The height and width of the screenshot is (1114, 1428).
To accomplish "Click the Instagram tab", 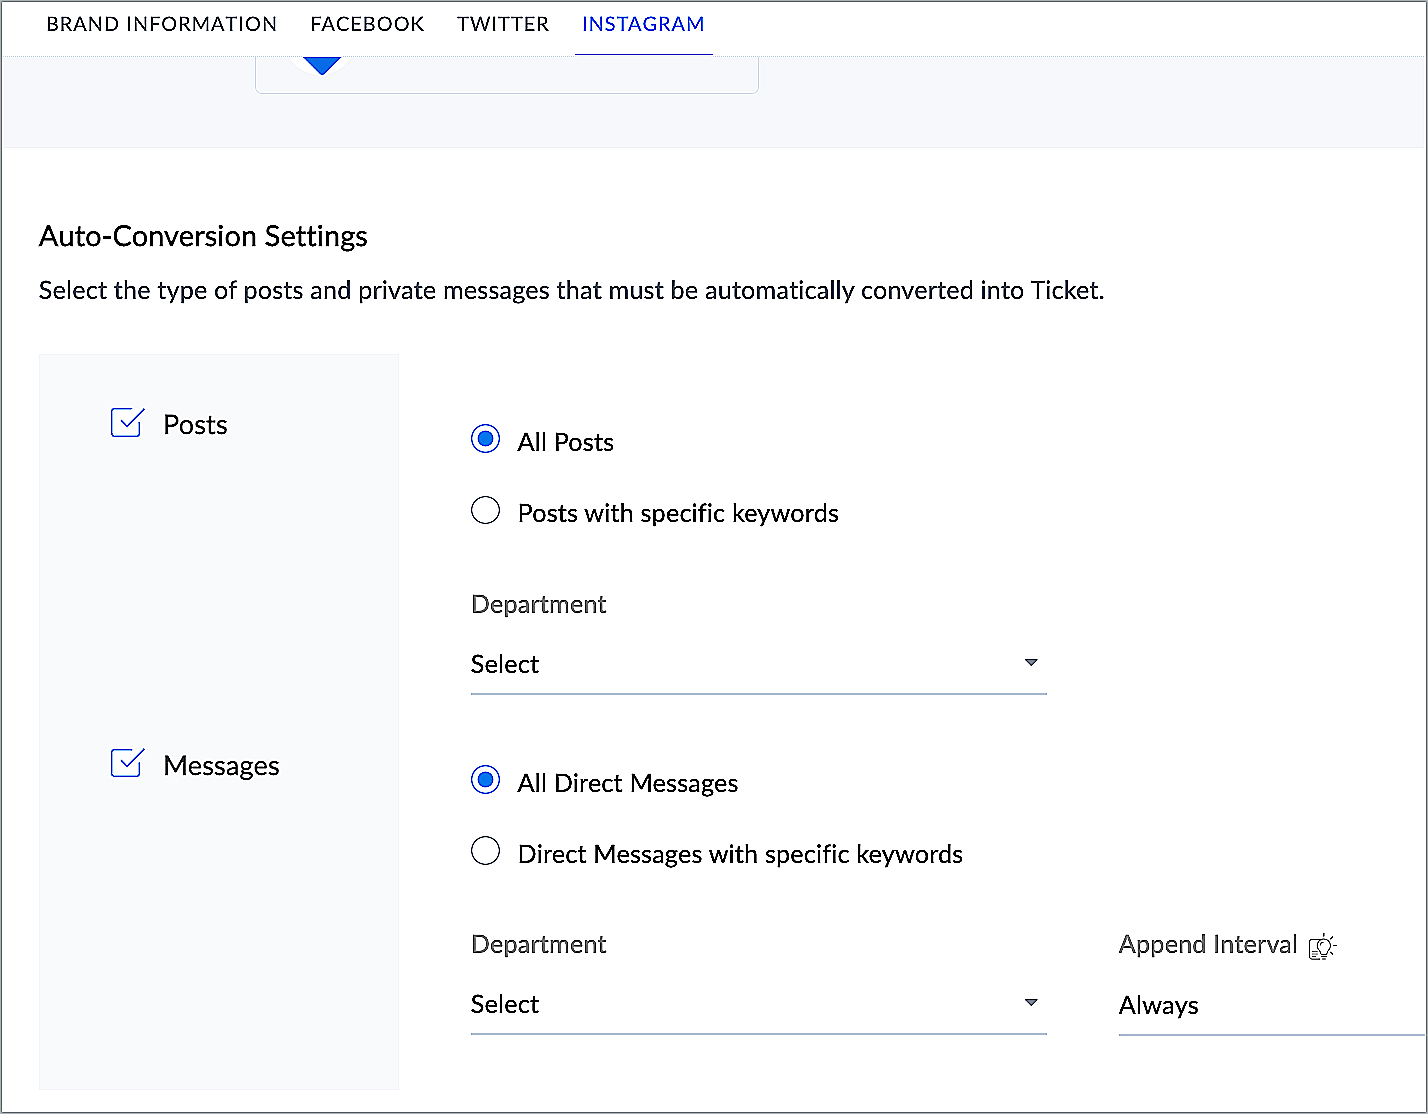I will 643,24.
